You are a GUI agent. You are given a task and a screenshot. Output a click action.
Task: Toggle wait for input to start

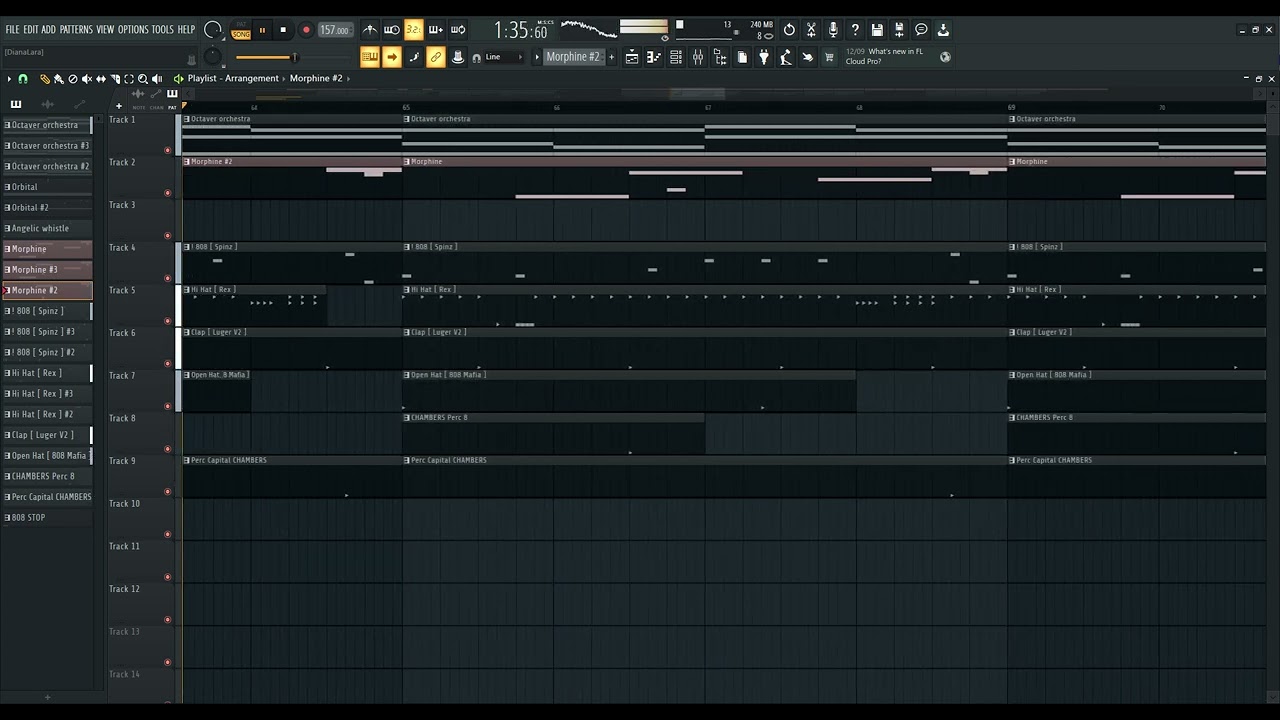coord(392,30)
